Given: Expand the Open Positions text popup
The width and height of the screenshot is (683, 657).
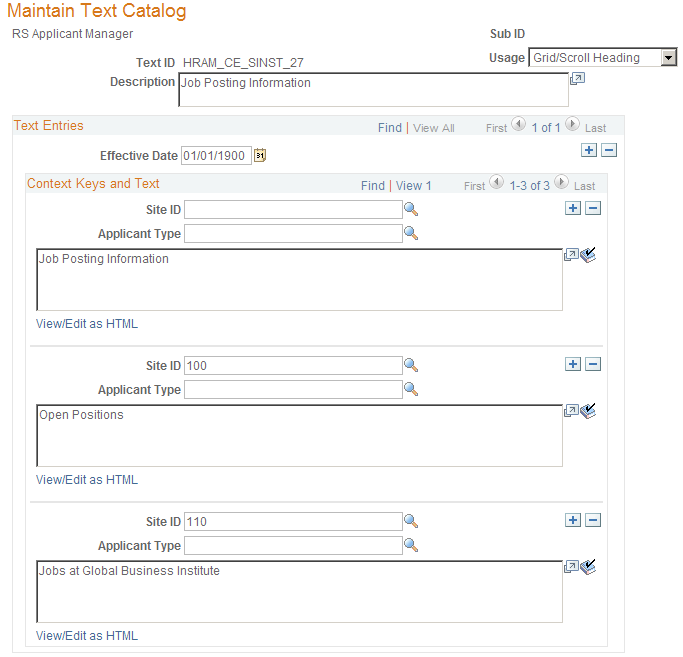Looking at the screenshot, I should click(x=571, y=411).
